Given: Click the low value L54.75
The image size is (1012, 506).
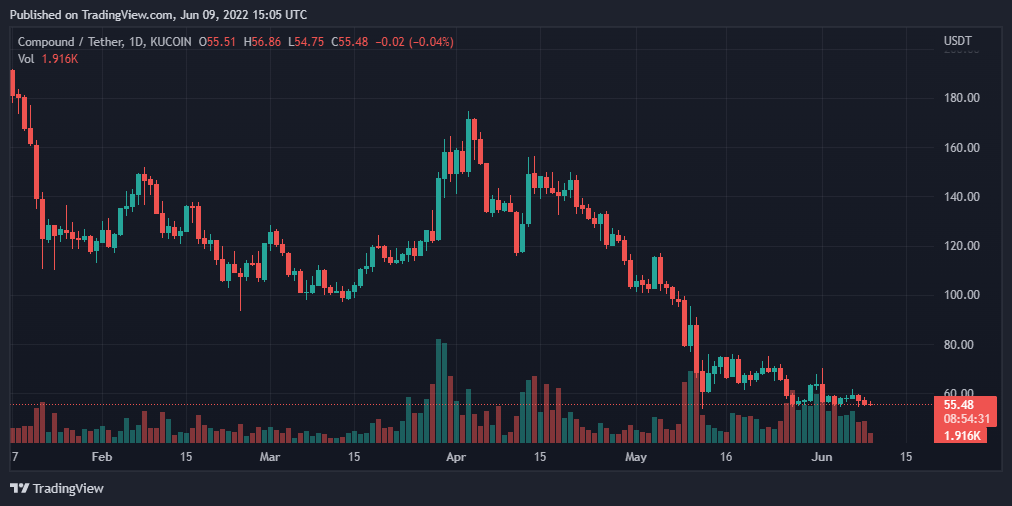Looking at the screenshot, I should tap(307, 42).
